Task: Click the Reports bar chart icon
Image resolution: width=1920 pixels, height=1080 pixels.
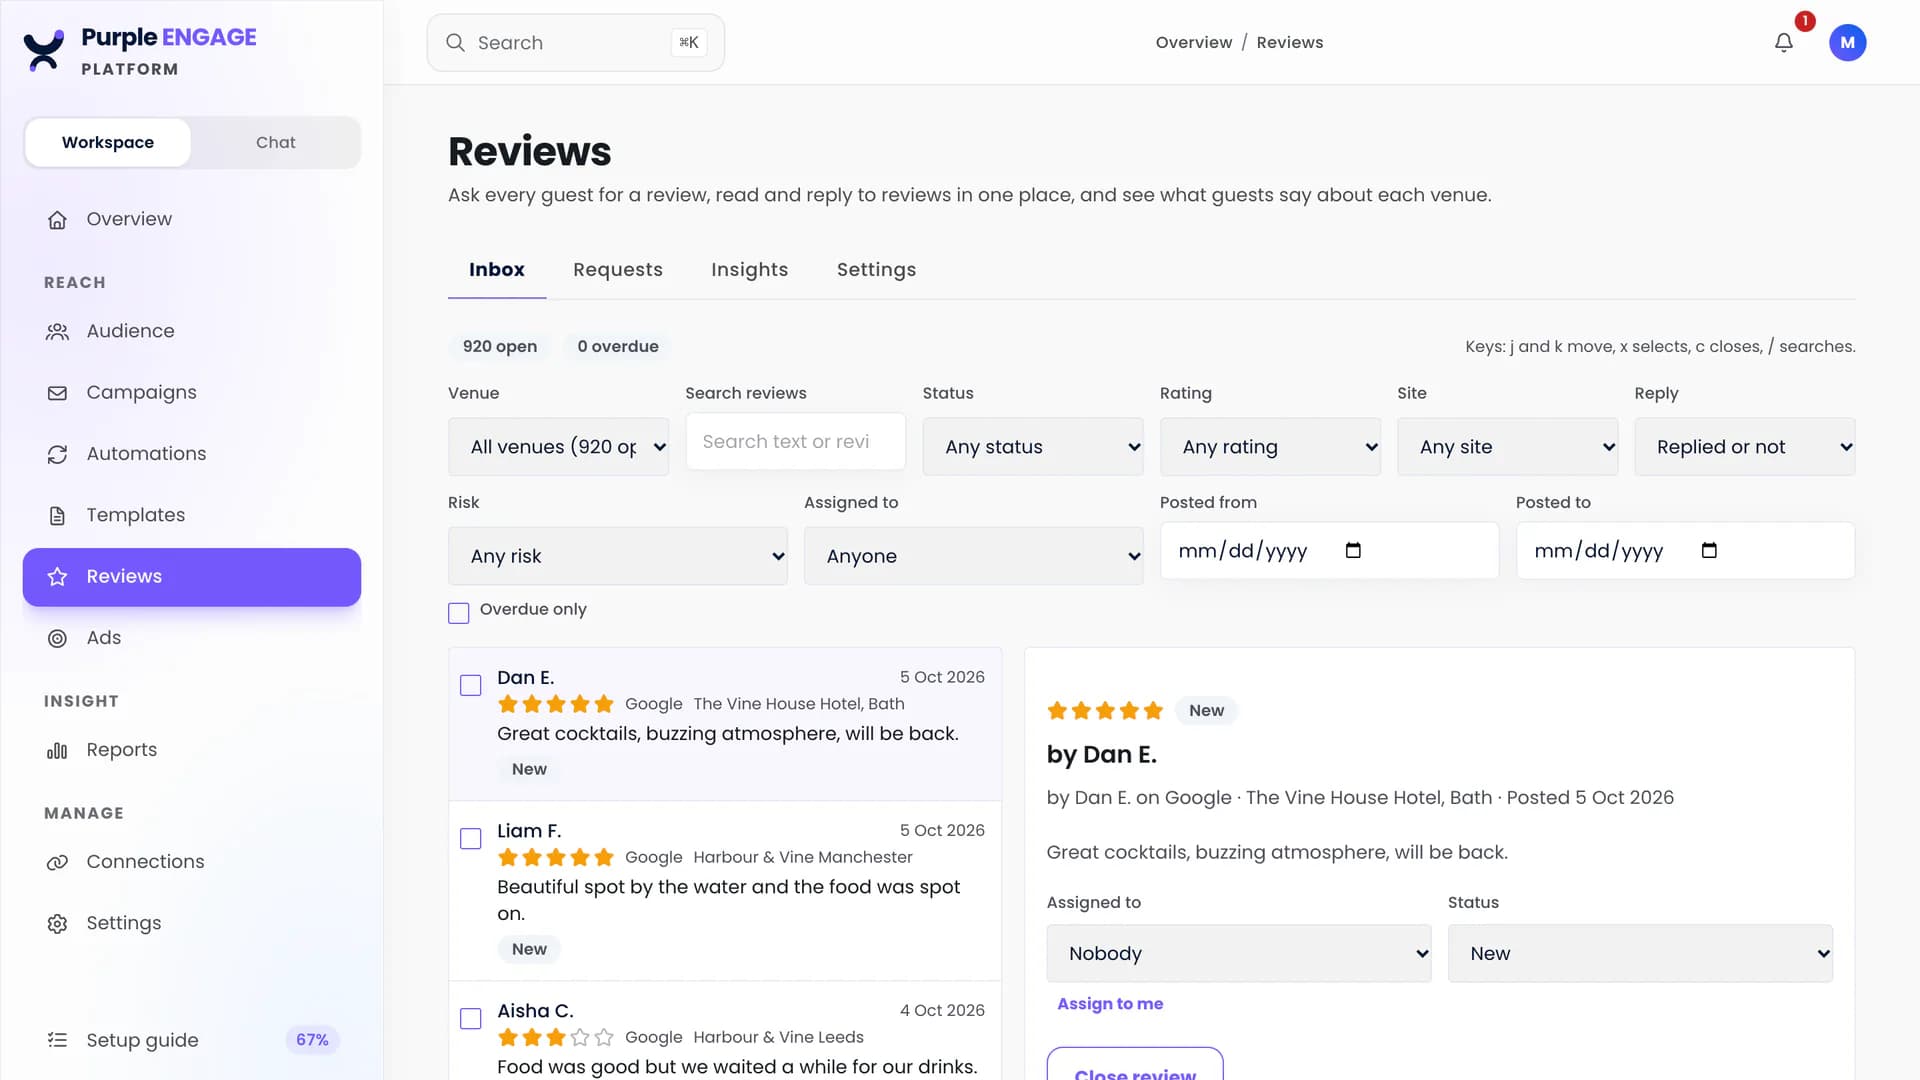Action: coord(57,750)
